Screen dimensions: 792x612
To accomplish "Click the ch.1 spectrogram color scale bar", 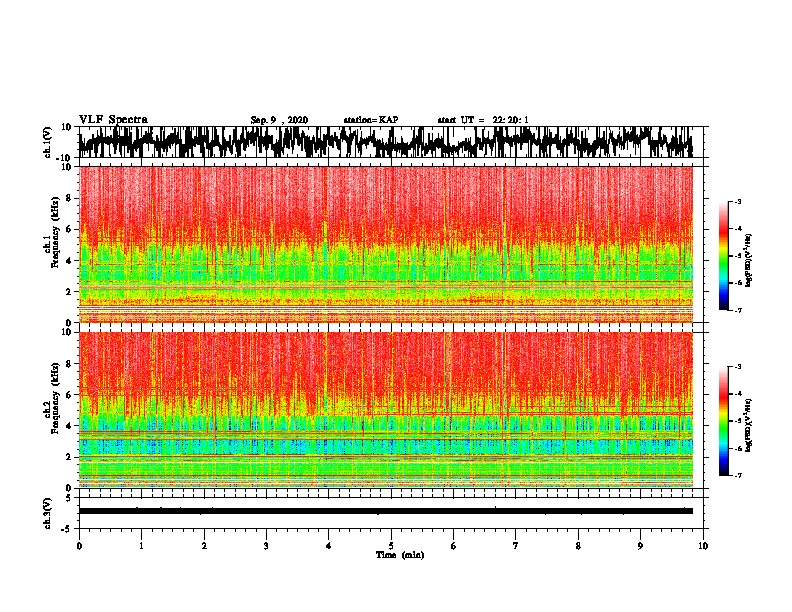I will pyautogui.click(x=723, y=256).
